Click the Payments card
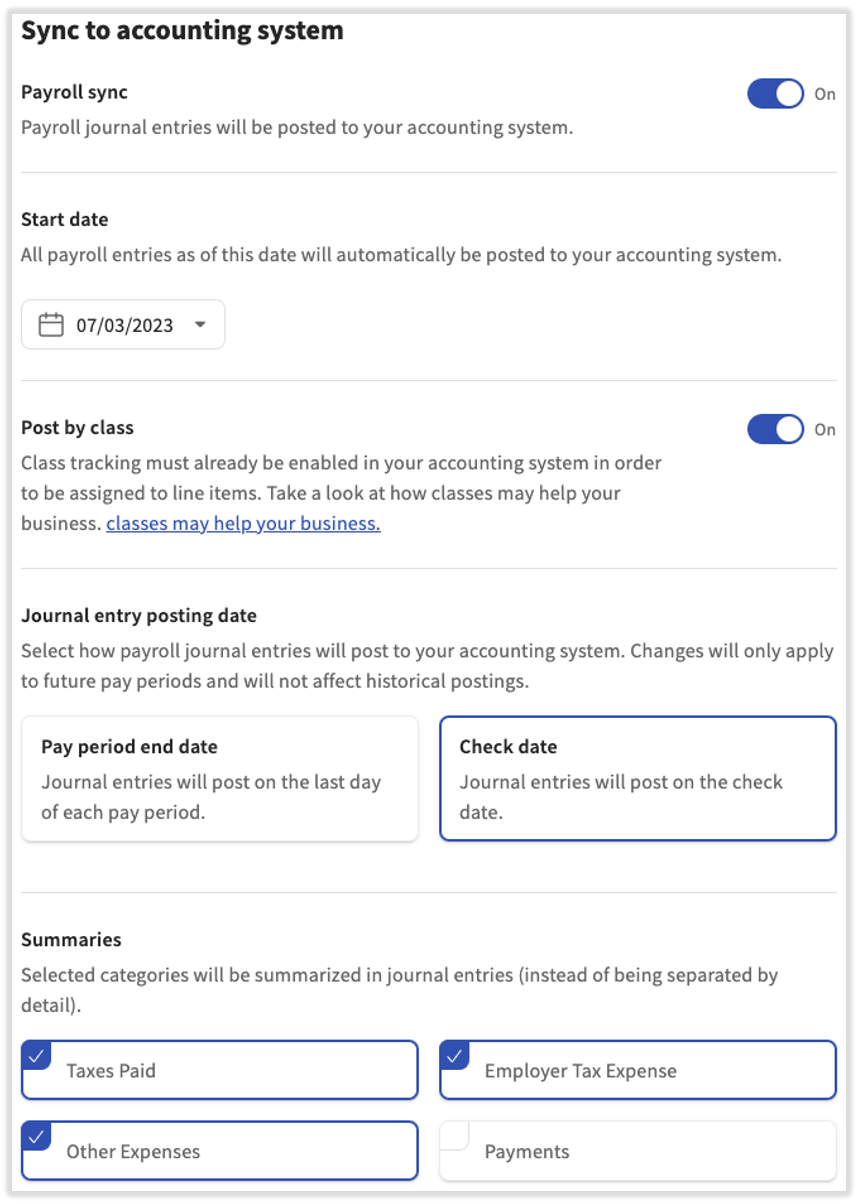 (x=637, y=1151)
